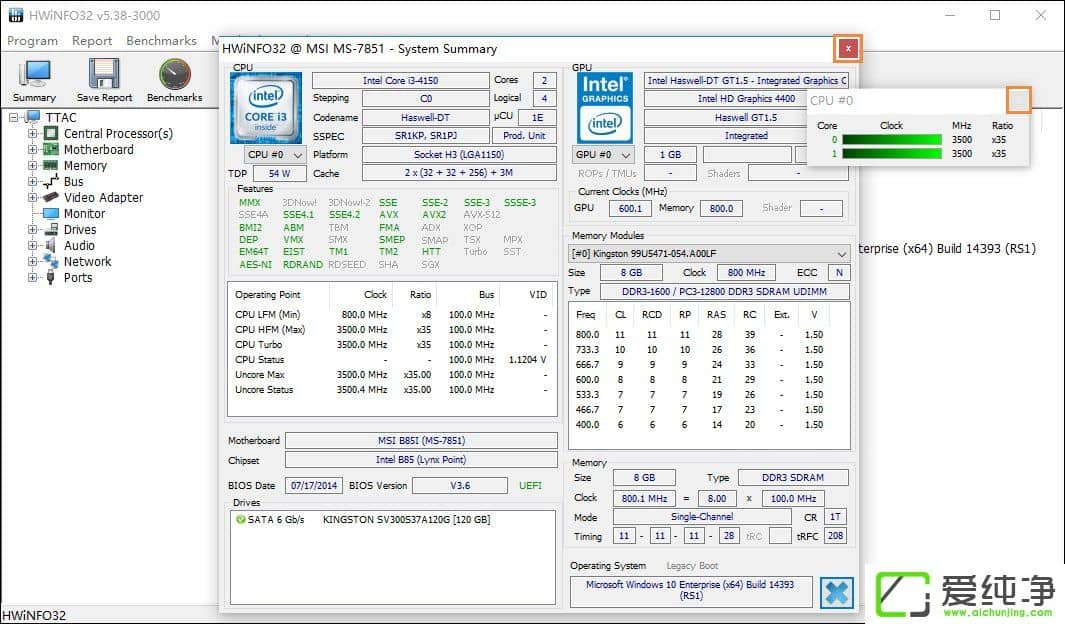Click the orange collapse button on sensor window
The width and height of the screenshot is (1065, 624).
click(1019, 100)
